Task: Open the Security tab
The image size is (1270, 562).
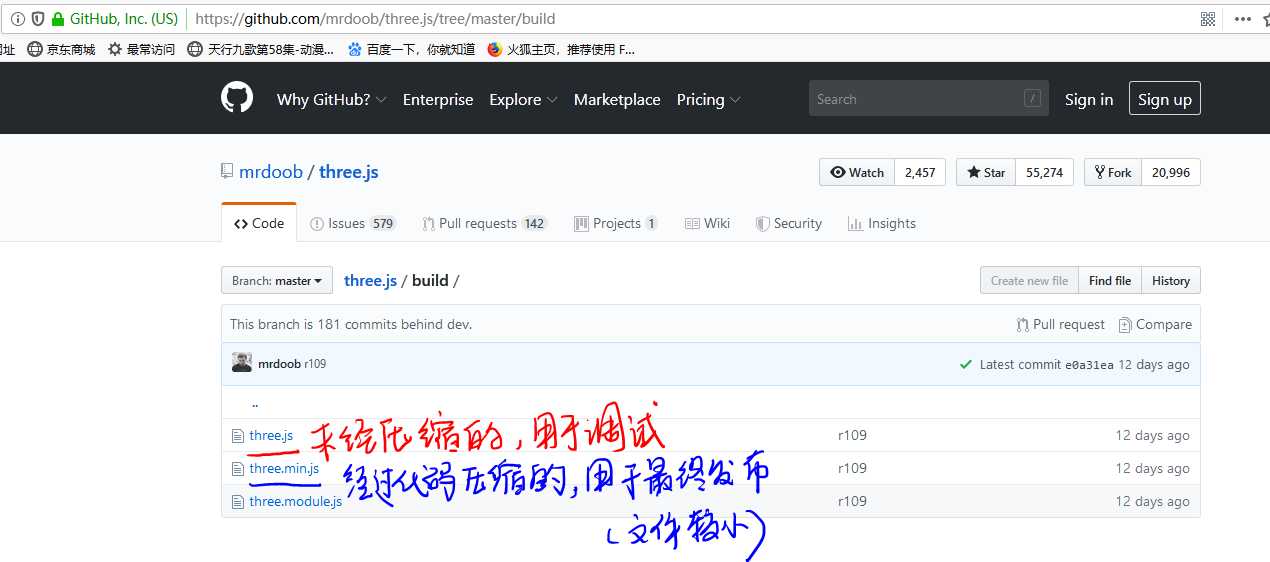Action: coord(789,223)
